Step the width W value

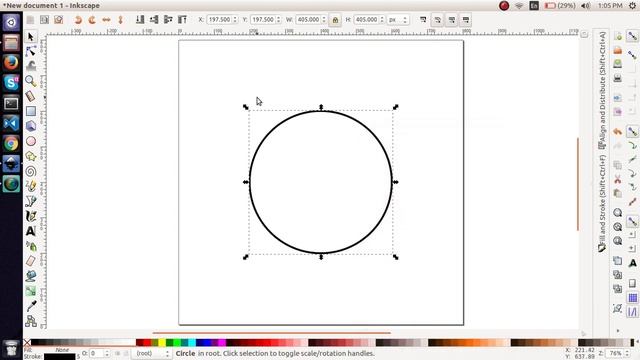(x=324, y=20)
